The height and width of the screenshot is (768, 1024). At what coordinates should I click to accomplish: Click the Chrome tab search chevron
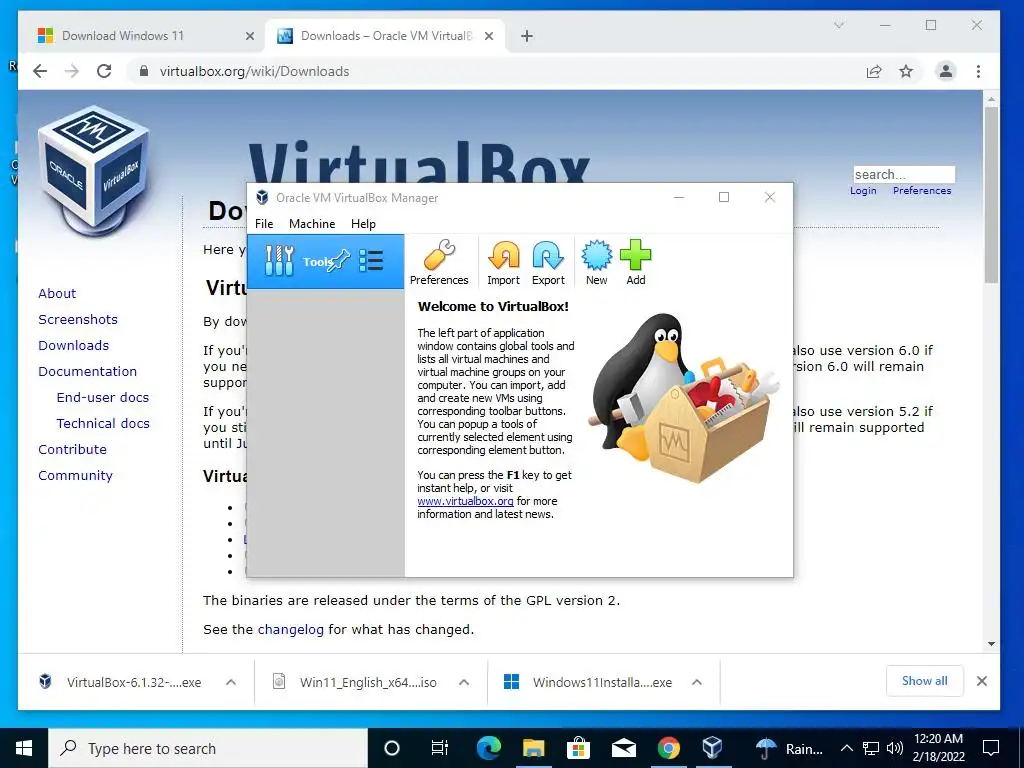(839, 25)
